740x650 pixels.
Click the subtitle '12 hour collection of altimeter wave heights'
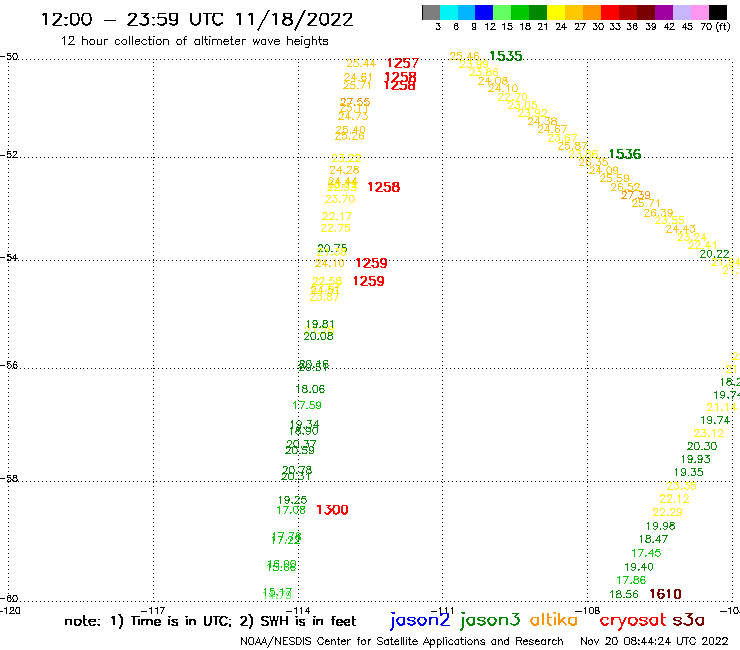coord(194,41)
